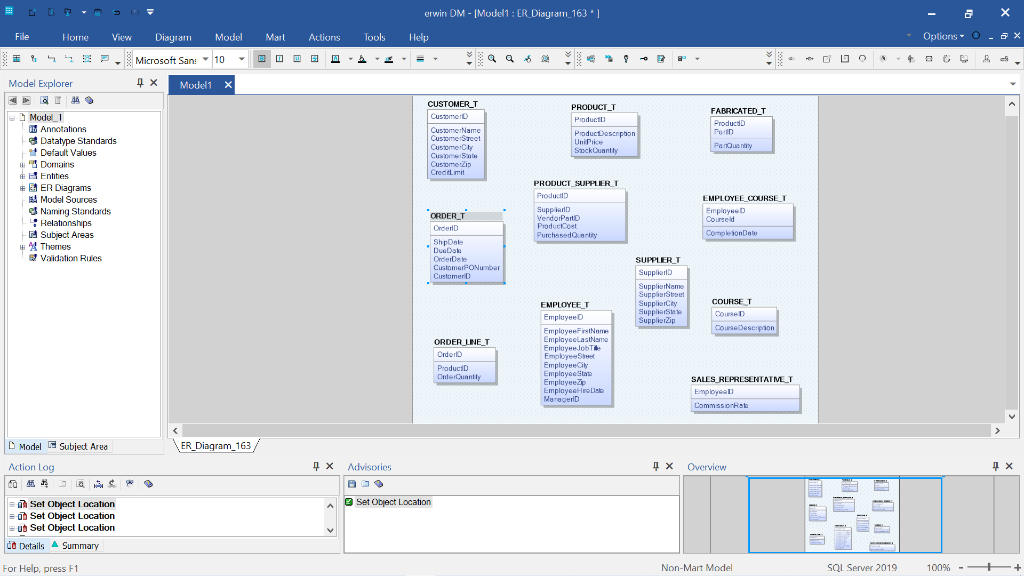The image size is (1024, 576).
Task: Click the tags icon in the Advisories panel
Action: pyautogui.click(x=378, y=484)
